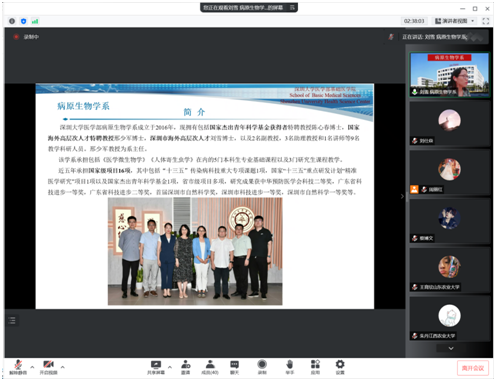Click the 简介 heading on slide
The image size is (496, 381).
(194, 112)
